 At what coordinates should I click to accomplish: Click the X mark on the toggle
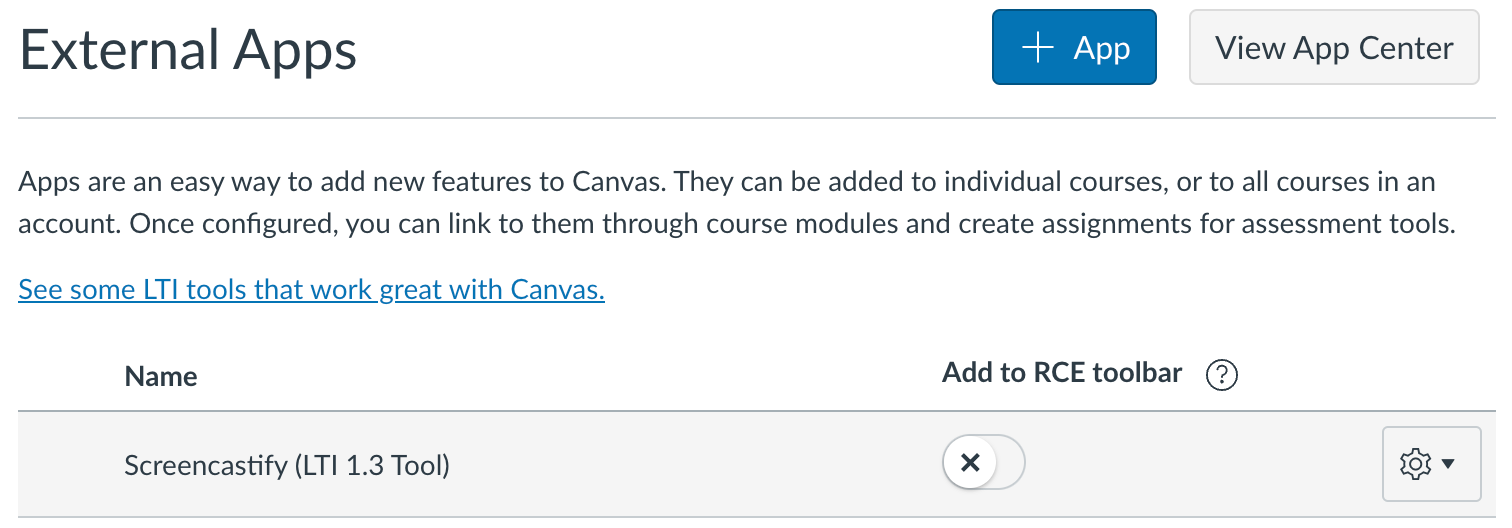[969, 463]
